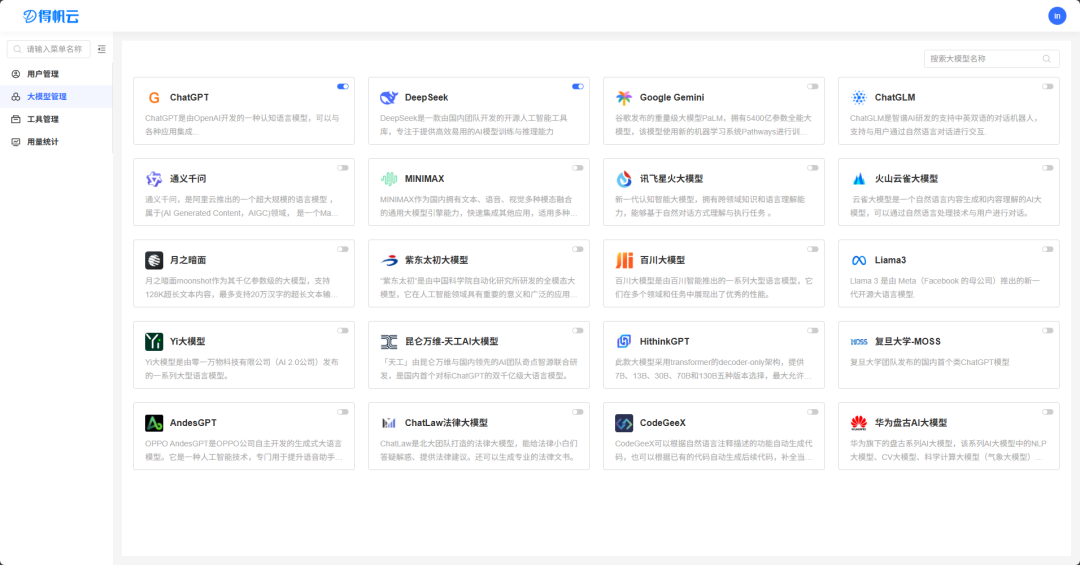Enable the 昆仑万维-天工AI大模型 toggle
Image resolution: width=1080 pixels, height=565 pixels.
click(578, 331)
